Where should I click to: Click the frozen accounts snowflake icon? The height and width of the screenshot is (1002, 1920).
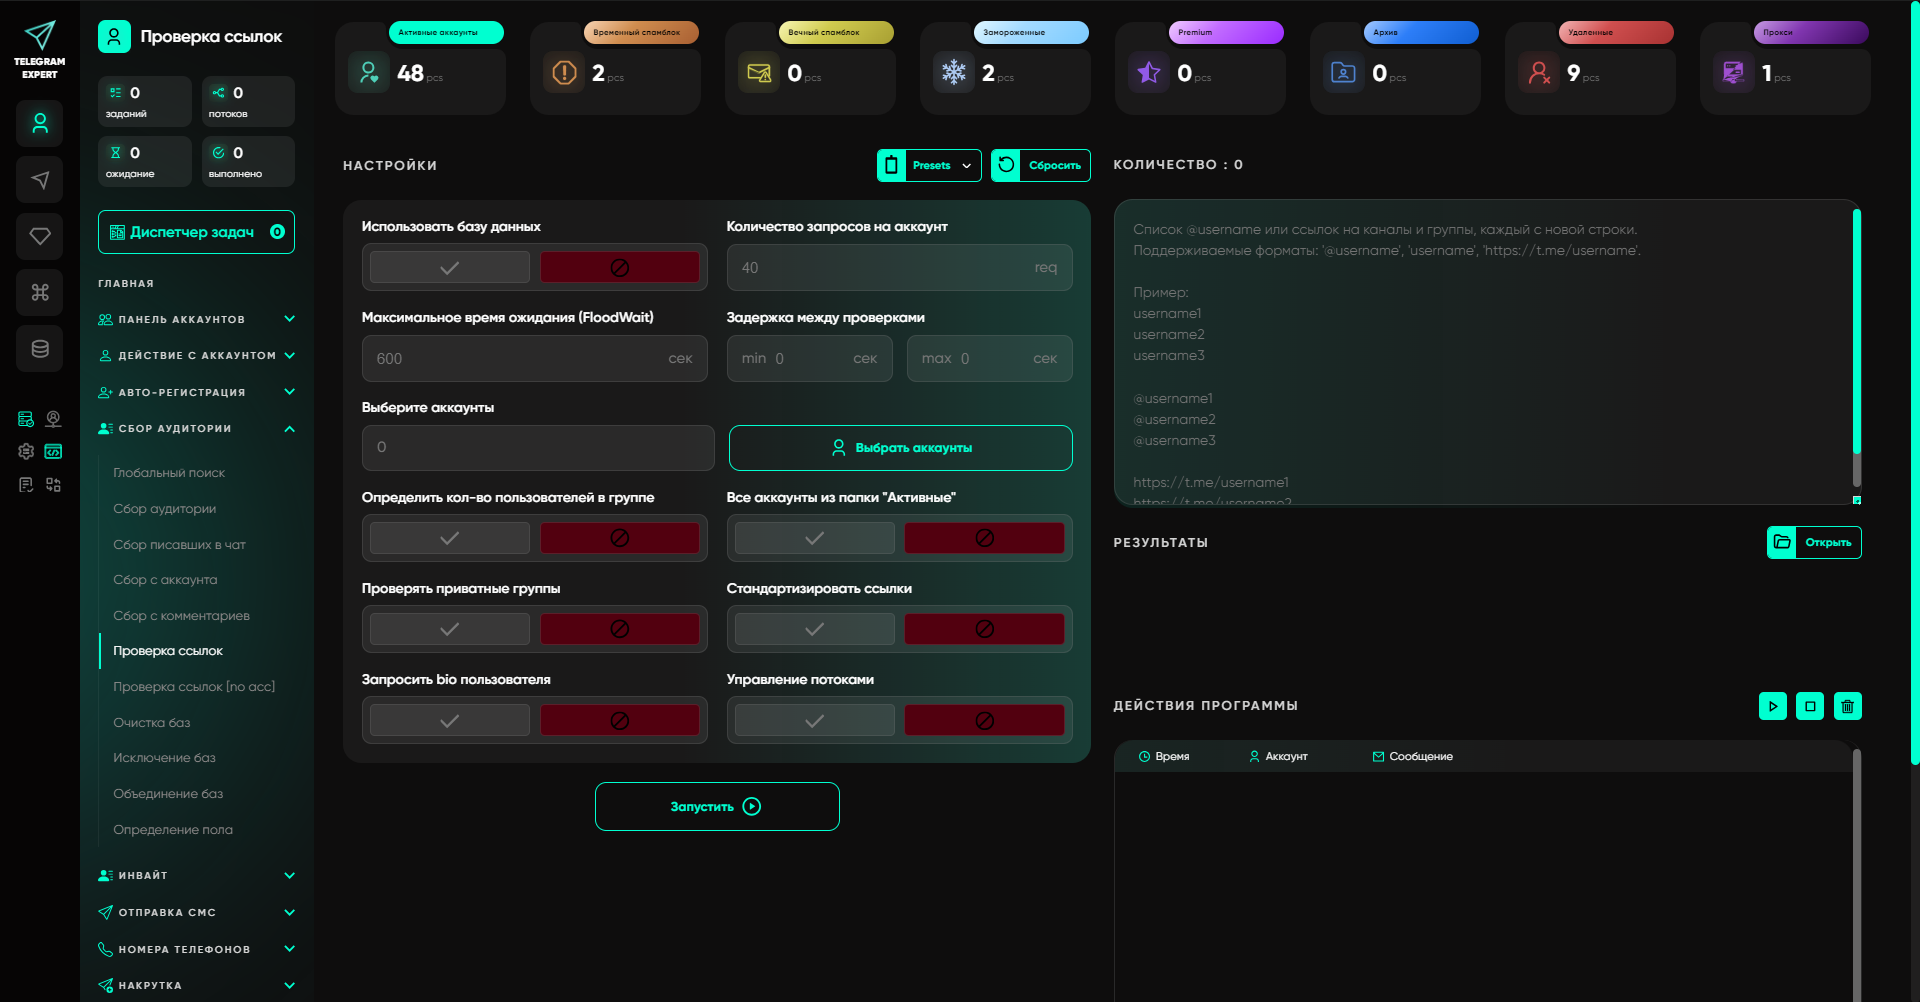click(954, 73)
